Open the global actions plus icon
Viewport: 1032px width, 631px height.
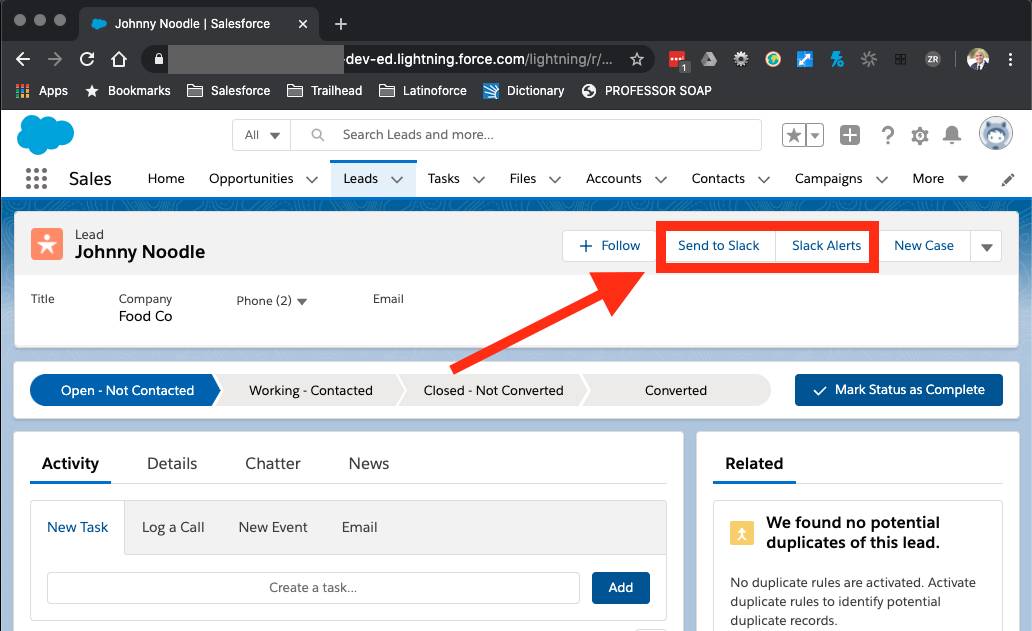850,136
